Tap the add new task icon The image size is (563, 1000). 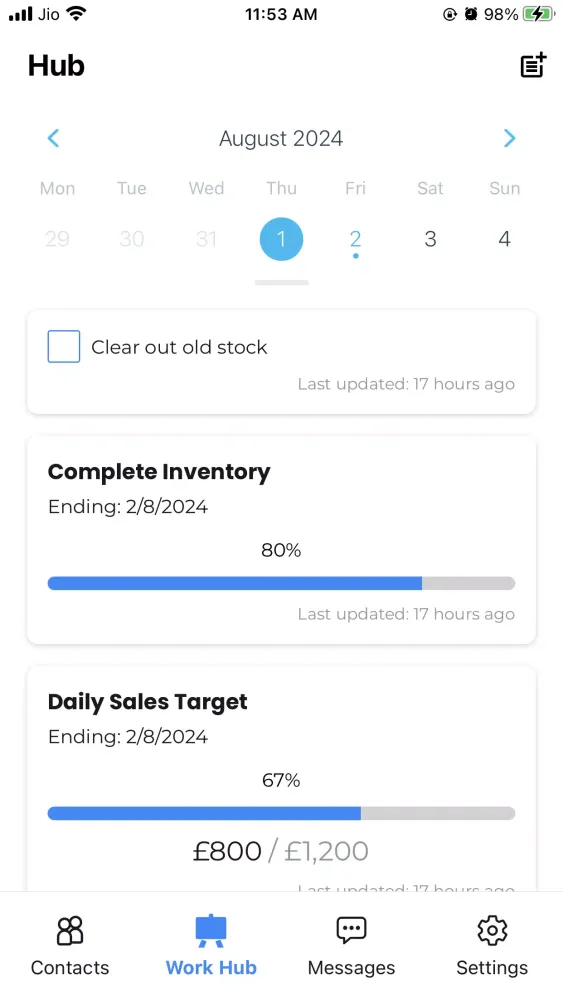click(x=533, y=65)
